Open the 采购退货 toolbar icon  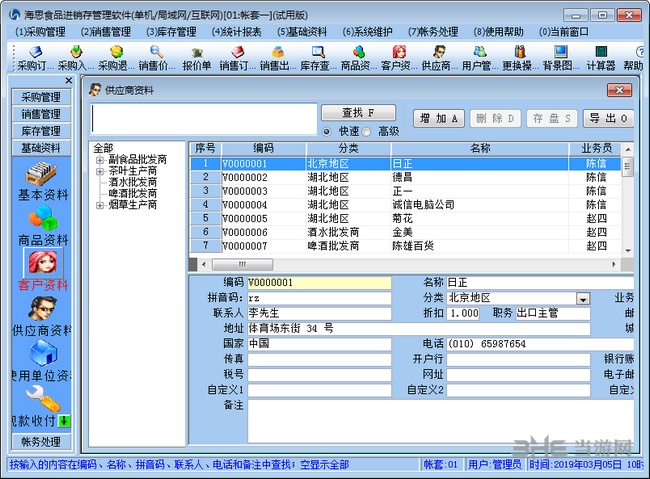(x=116, y=58)
